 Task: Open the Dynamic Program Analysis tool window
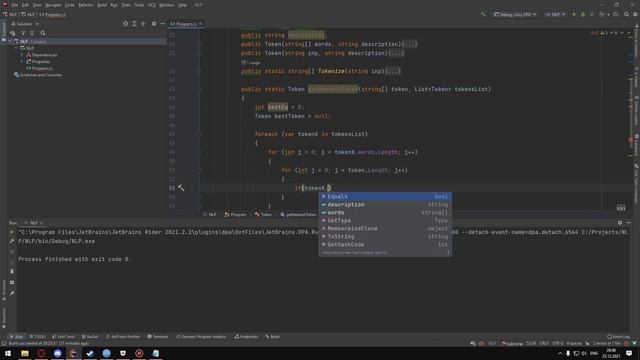tap(201, 337)
